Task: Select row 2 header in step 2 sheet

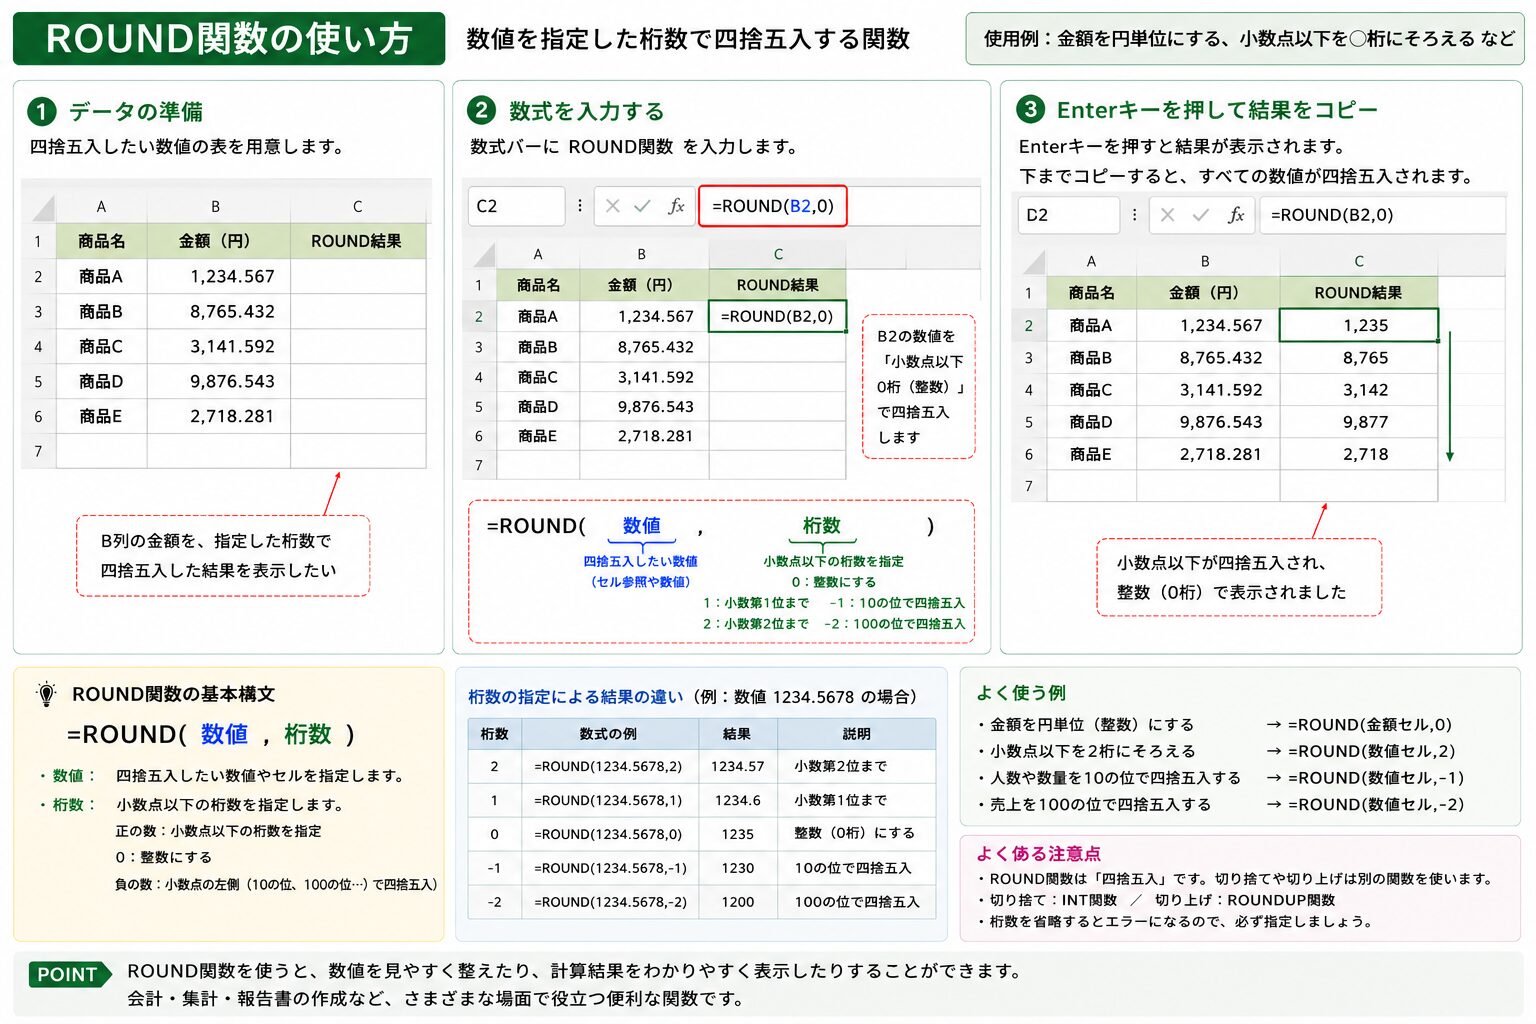Action: [479, 316]
